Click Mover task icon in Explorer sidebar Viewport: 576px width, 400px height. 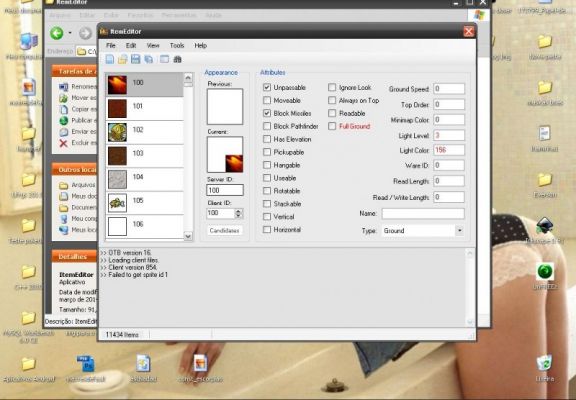[x=64, y=98]
